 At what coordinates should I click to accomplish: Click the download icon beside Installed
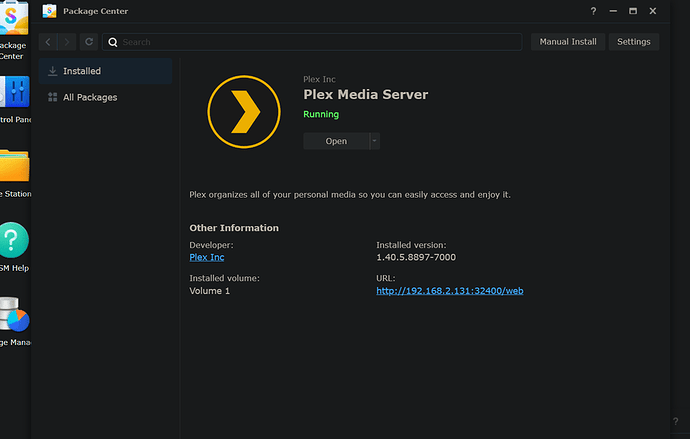[x=52, y=71]
